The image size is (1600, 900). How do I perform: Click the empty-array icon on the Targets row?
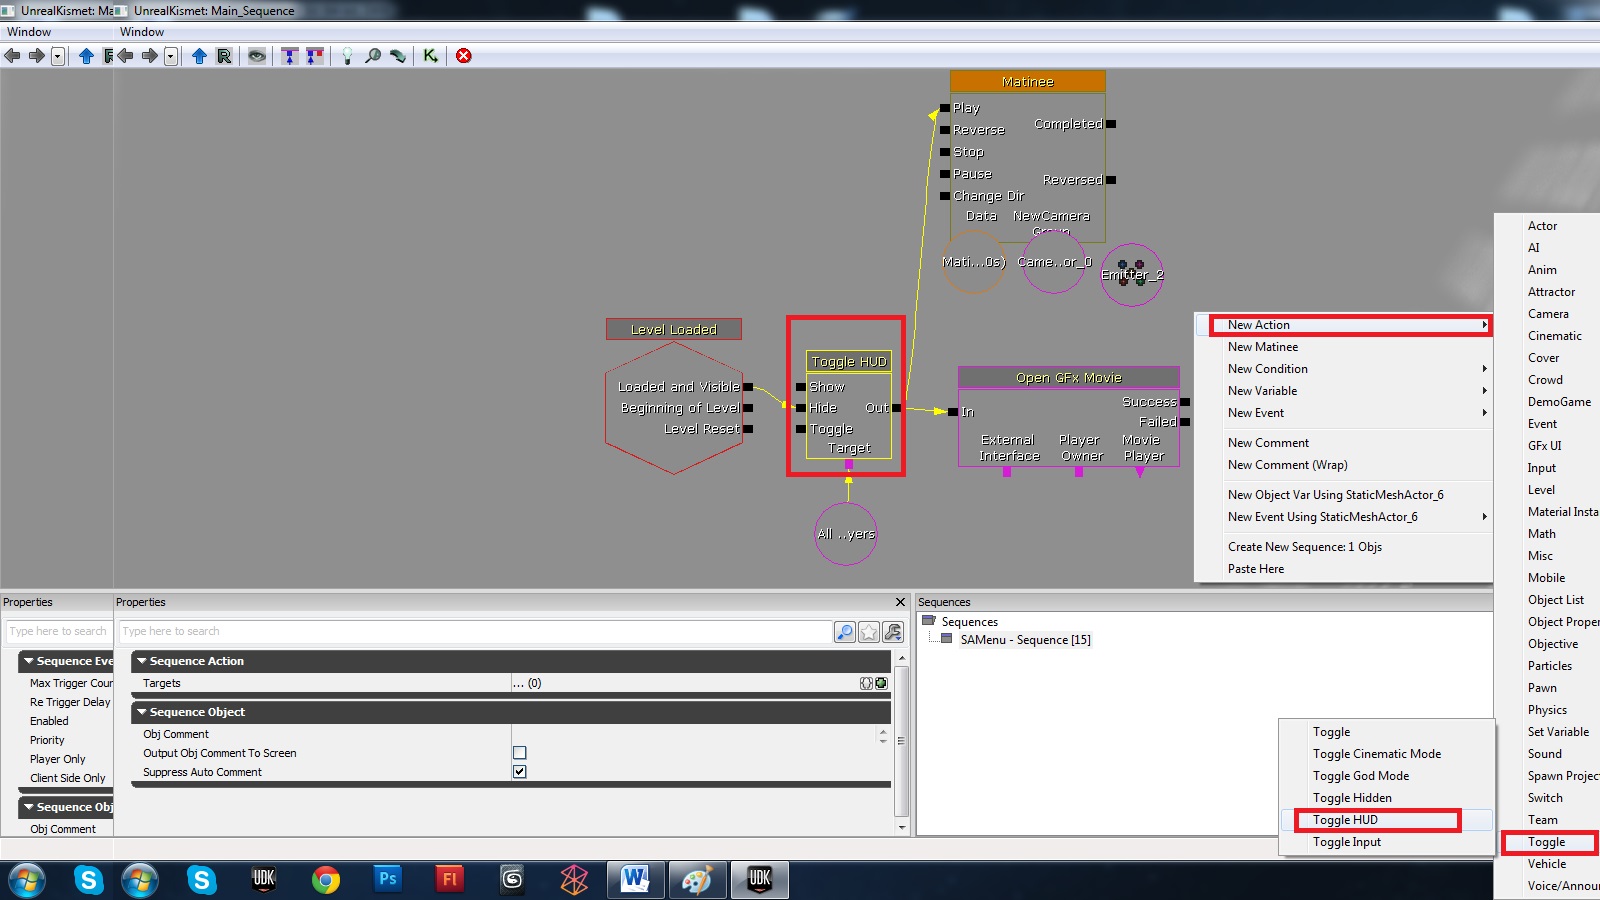[866, 684]
